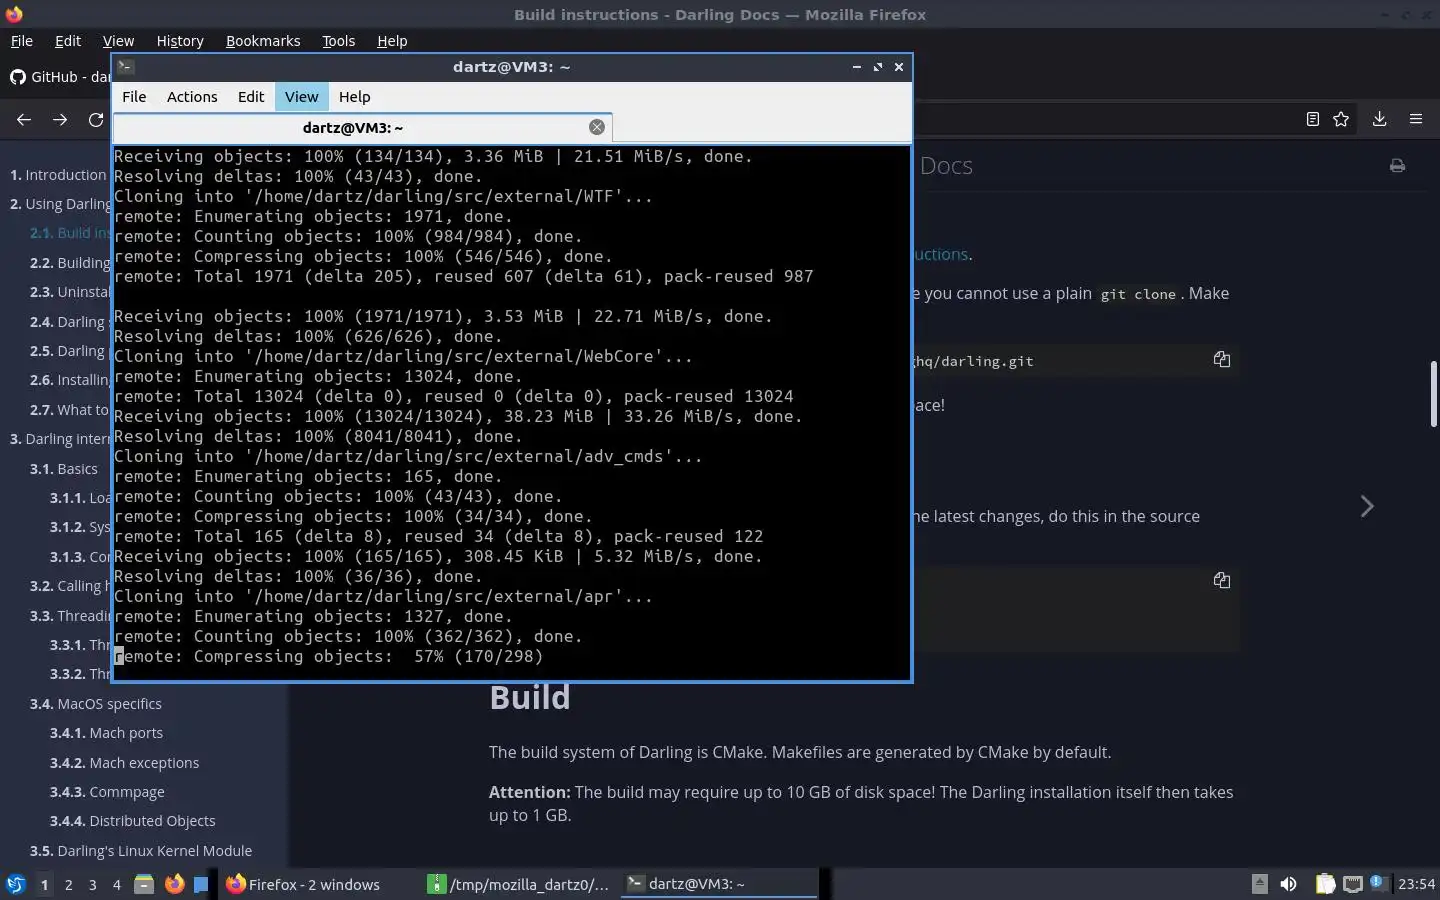The height and width of the screenshot is (900, 1440).
Task: Click the Firefox back arrow
Action: coord(24,119)
